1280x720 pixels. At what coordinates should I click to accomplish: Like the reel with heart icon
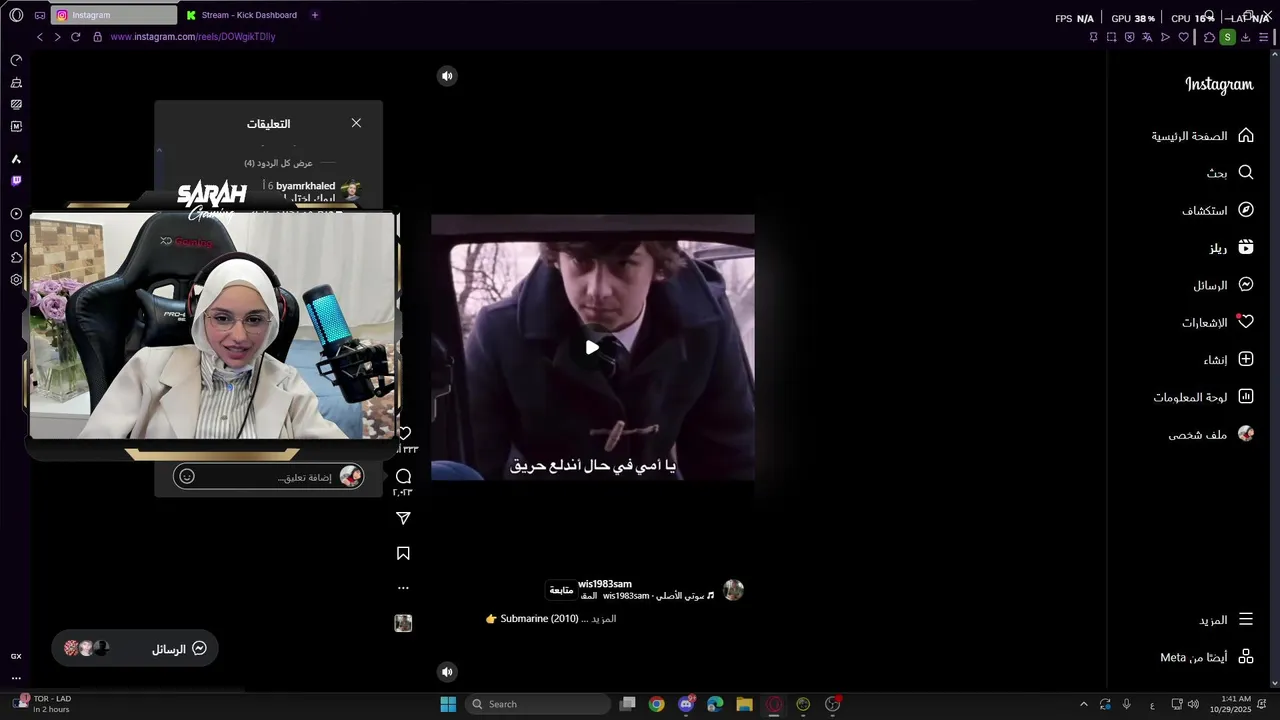(404, 433)
